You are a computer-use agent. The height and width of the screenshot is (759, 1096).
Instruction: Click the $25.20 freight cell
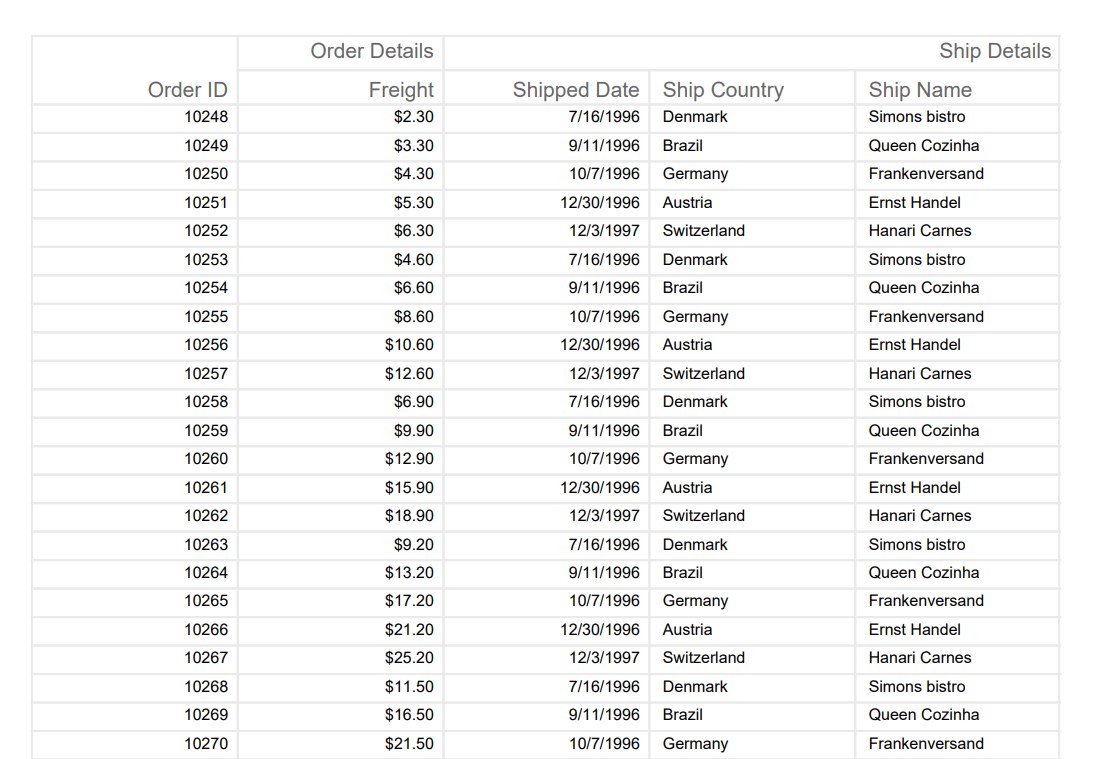[409, 658]
